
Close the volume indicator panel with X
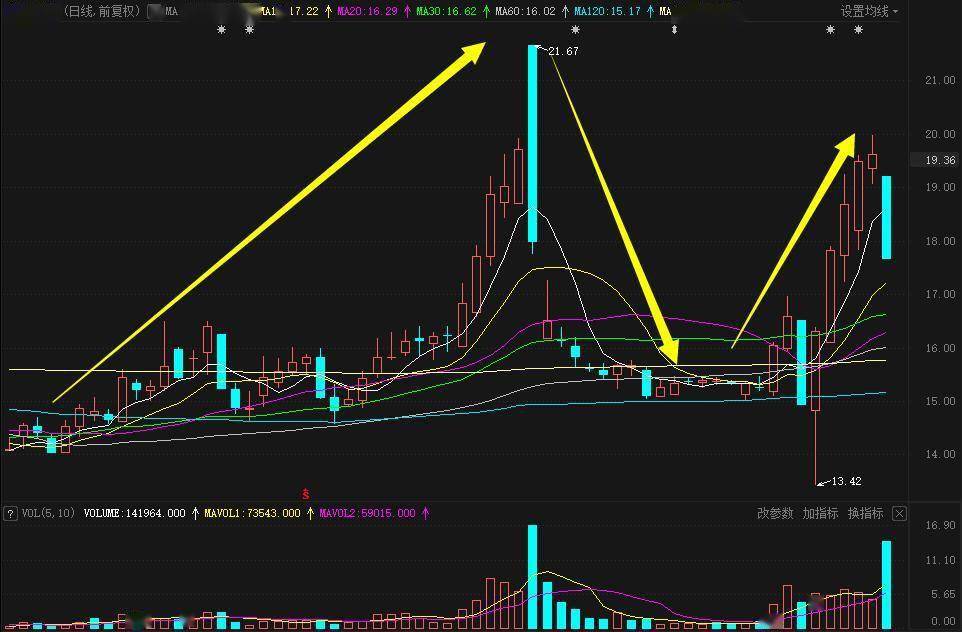pos(899,514)
